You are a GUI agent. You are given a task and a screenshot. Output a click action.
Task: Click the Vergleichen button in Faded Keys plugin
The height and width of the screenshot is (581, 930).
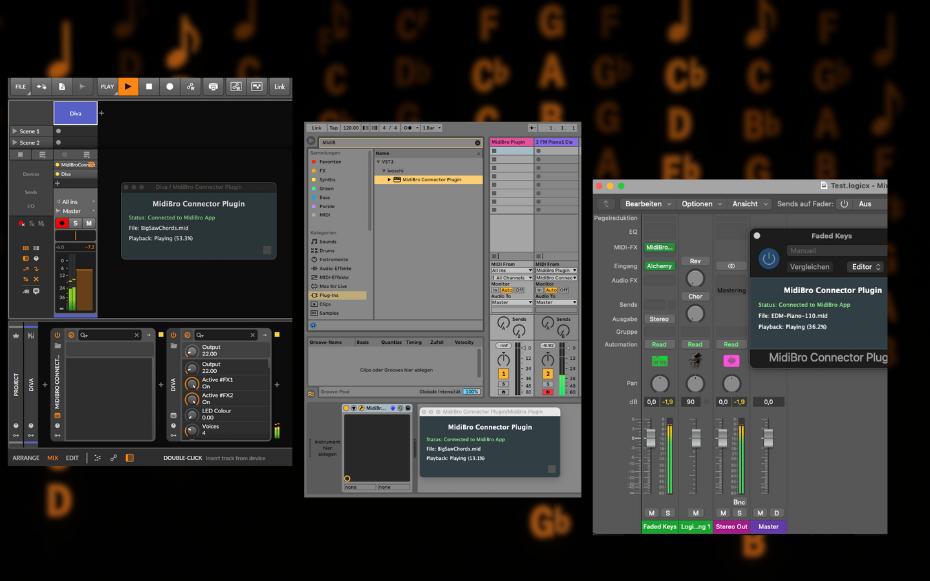click(810, 267)
